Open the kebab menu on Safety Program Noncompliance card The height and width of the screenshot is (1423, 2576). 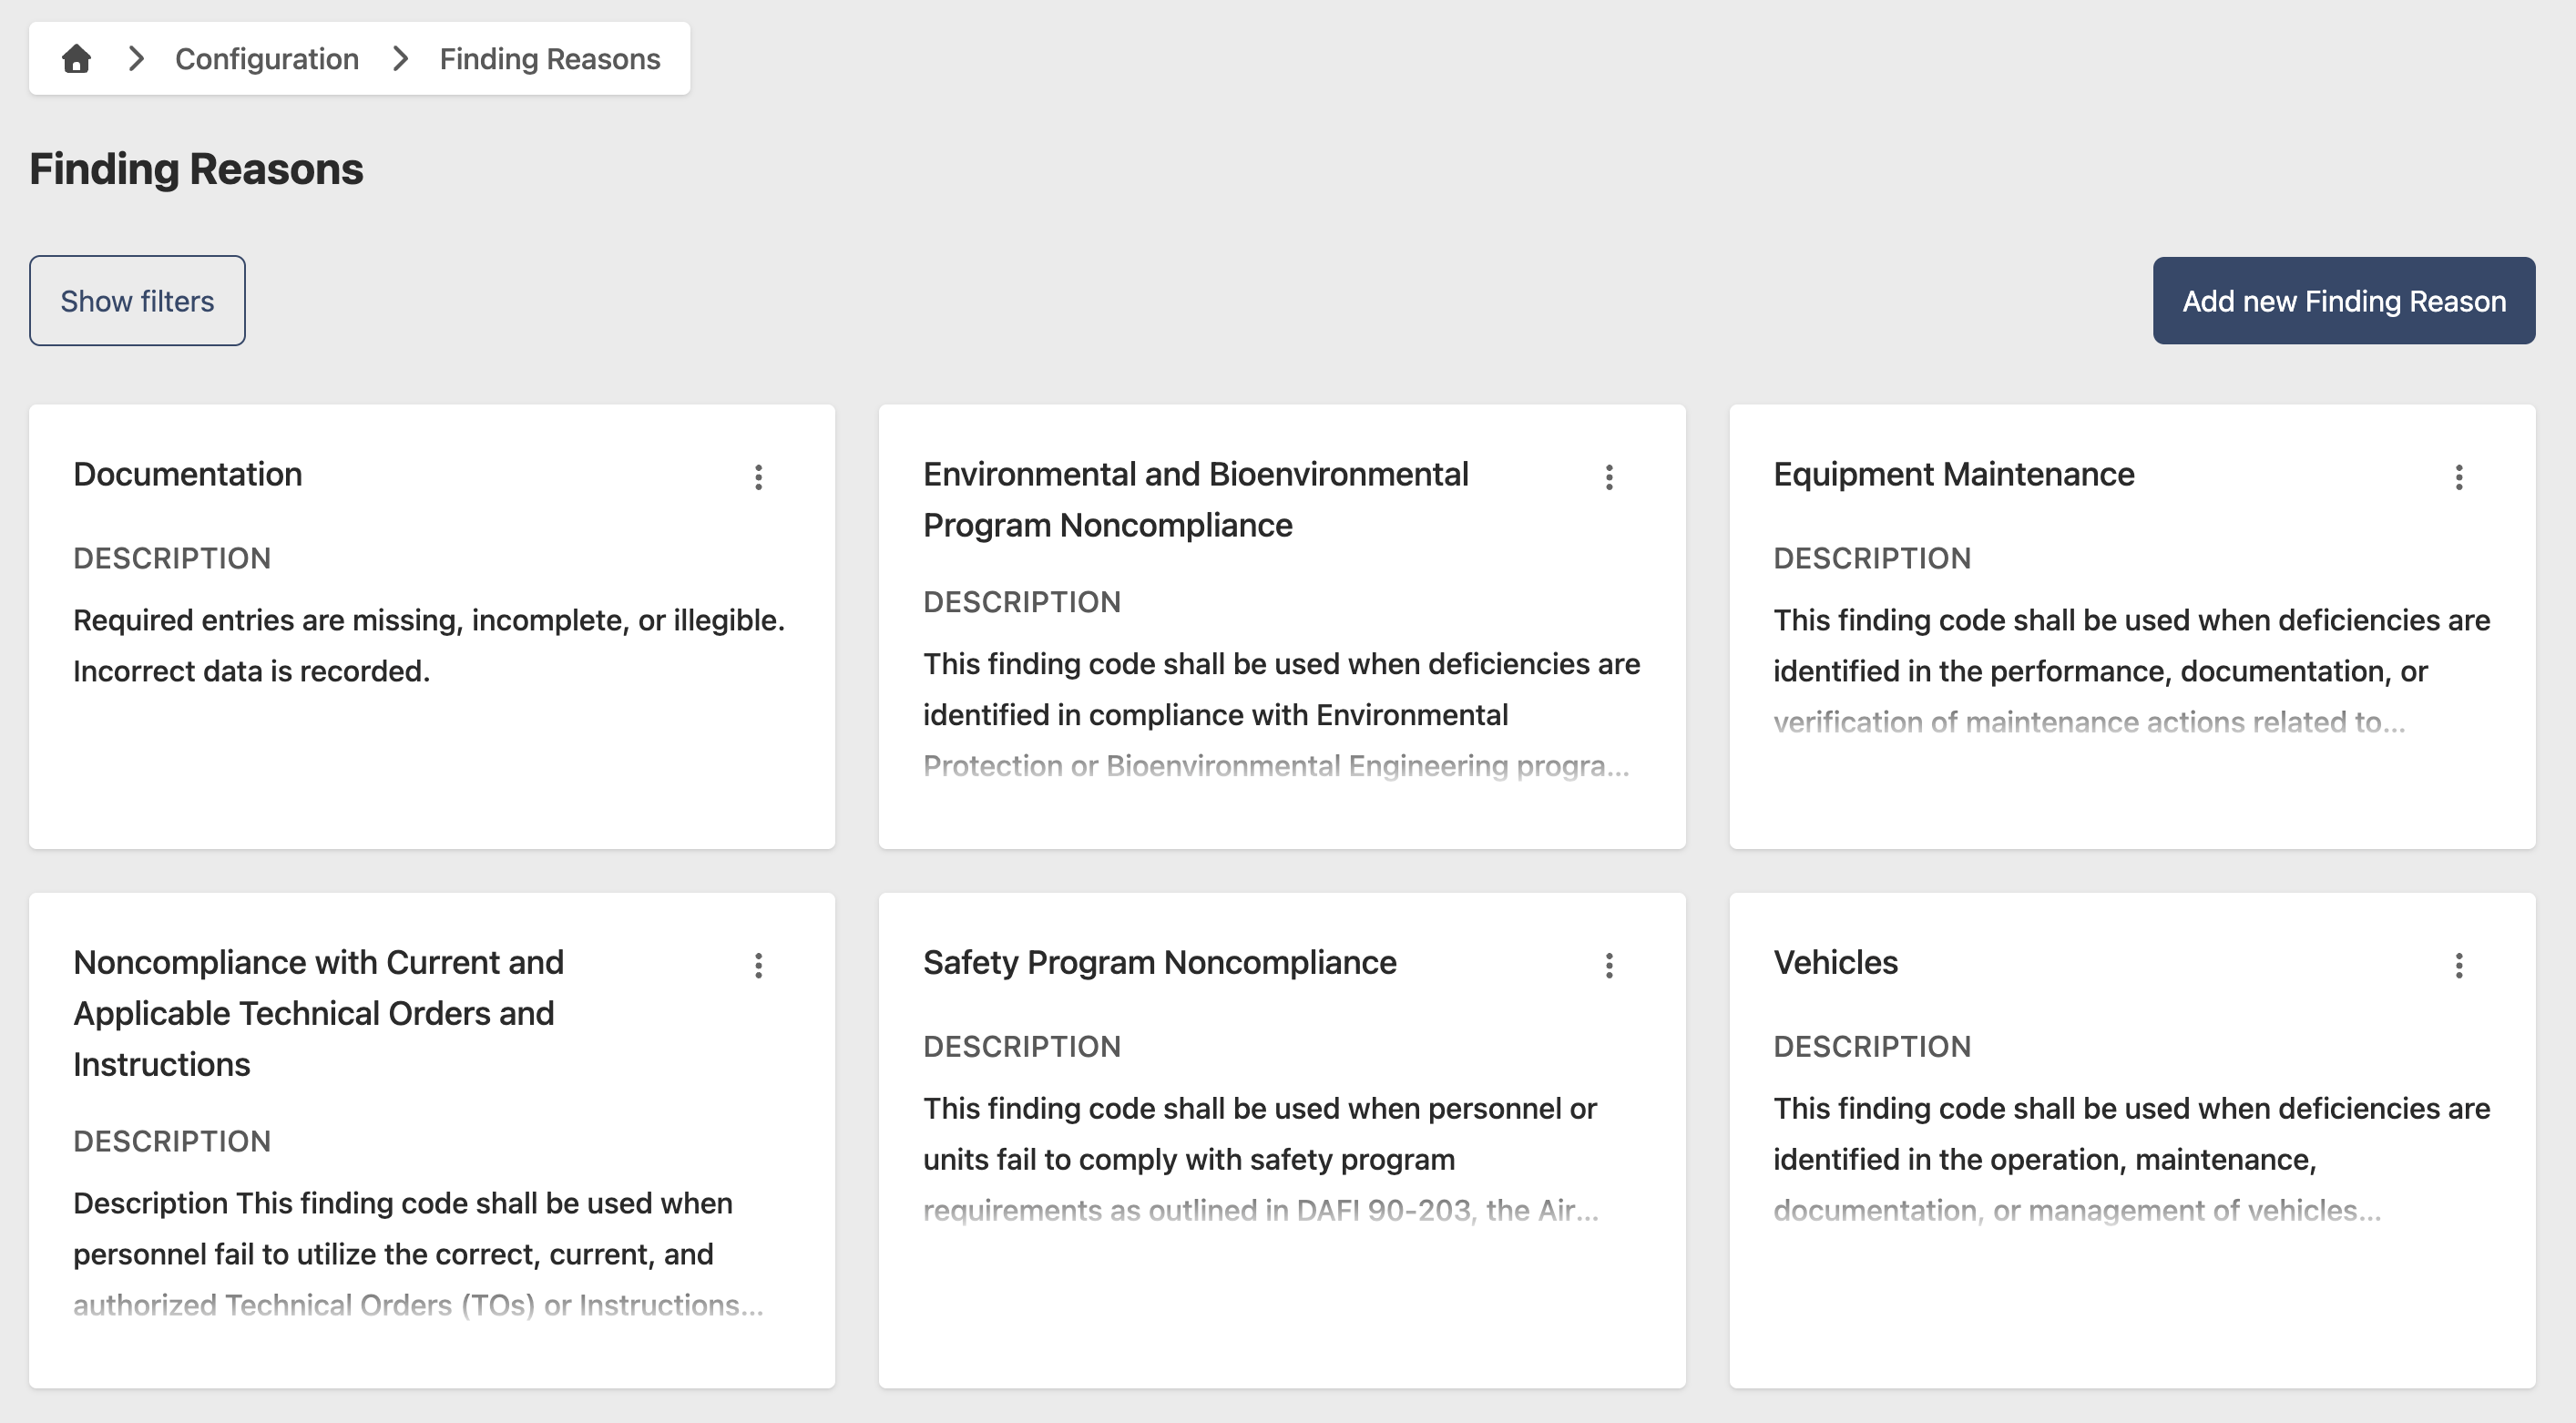coord(1609,965)
